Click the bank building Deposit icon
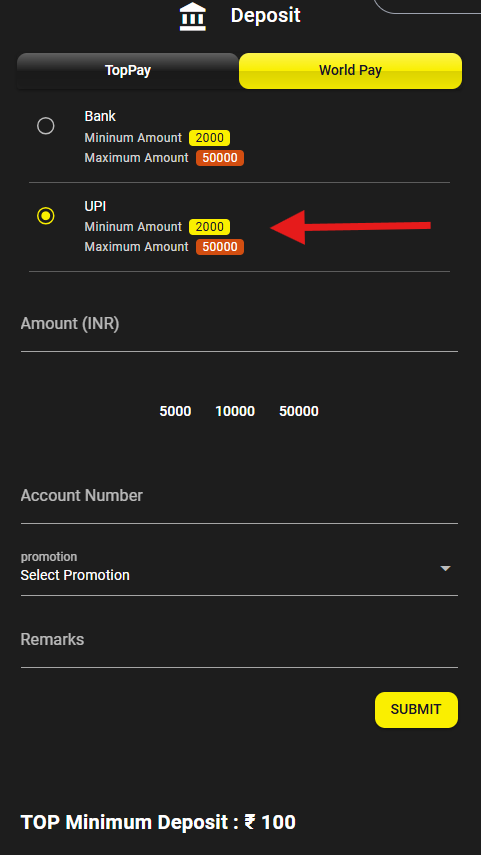The width and height of the screenshot is (481, 855). (x=193, y=16)
